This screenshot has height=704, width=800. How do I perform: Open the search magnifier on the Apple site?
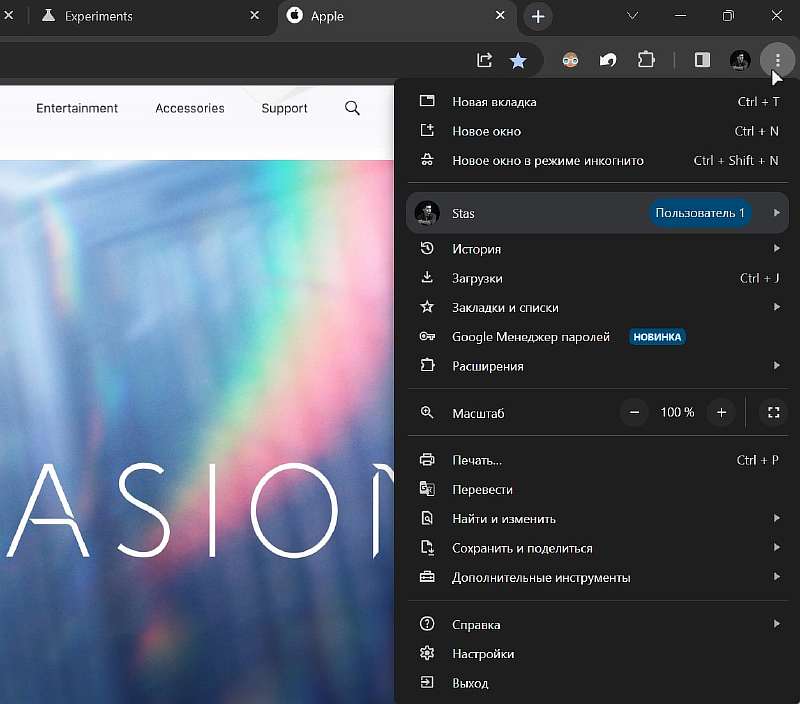click(351, 107)
